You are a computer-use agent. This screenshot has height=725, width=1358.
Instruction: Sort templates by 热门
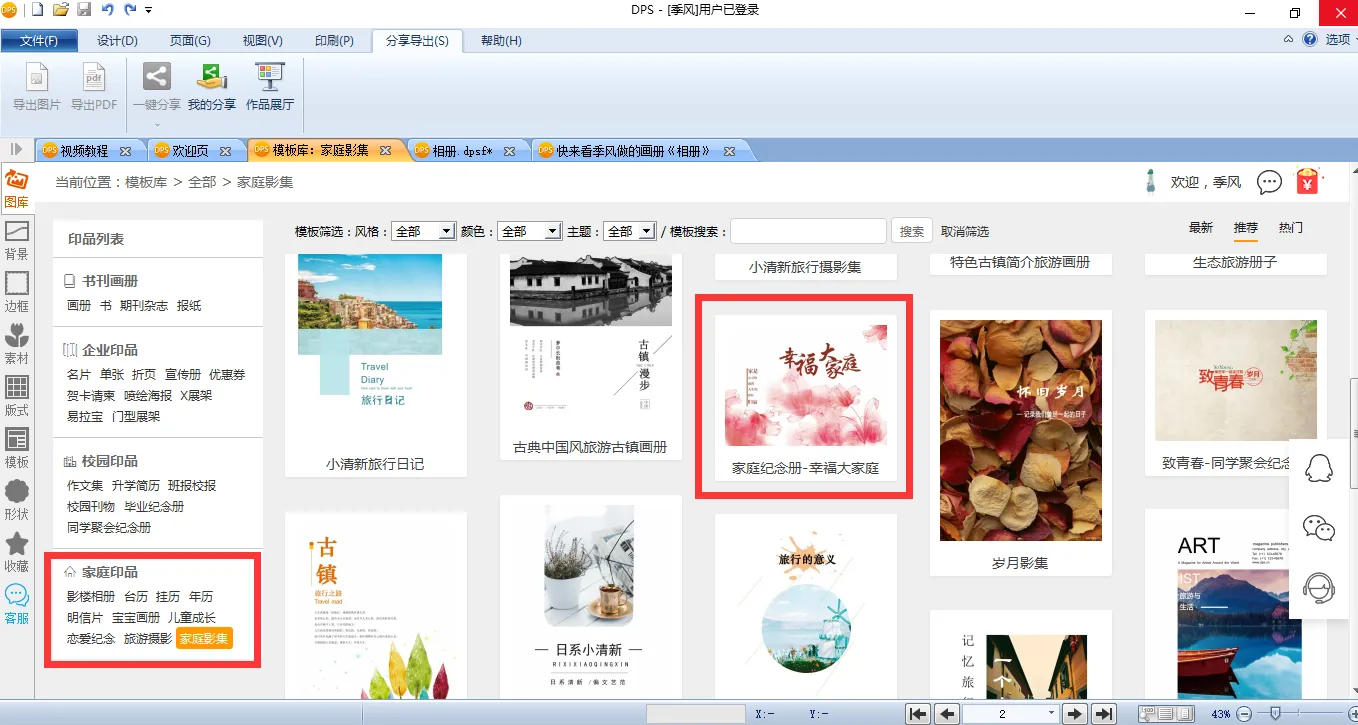[1291, 228]
